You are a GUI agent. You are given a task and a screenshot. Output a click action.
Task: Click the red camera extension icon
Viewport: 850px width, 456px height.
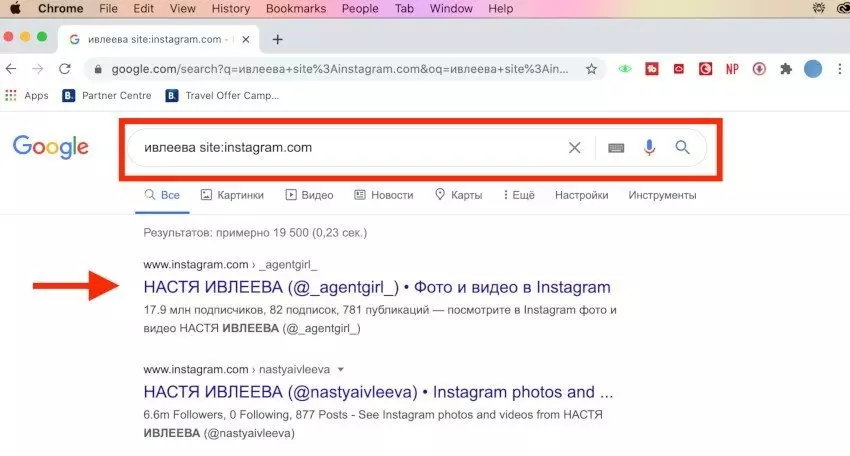coord(679,69)
